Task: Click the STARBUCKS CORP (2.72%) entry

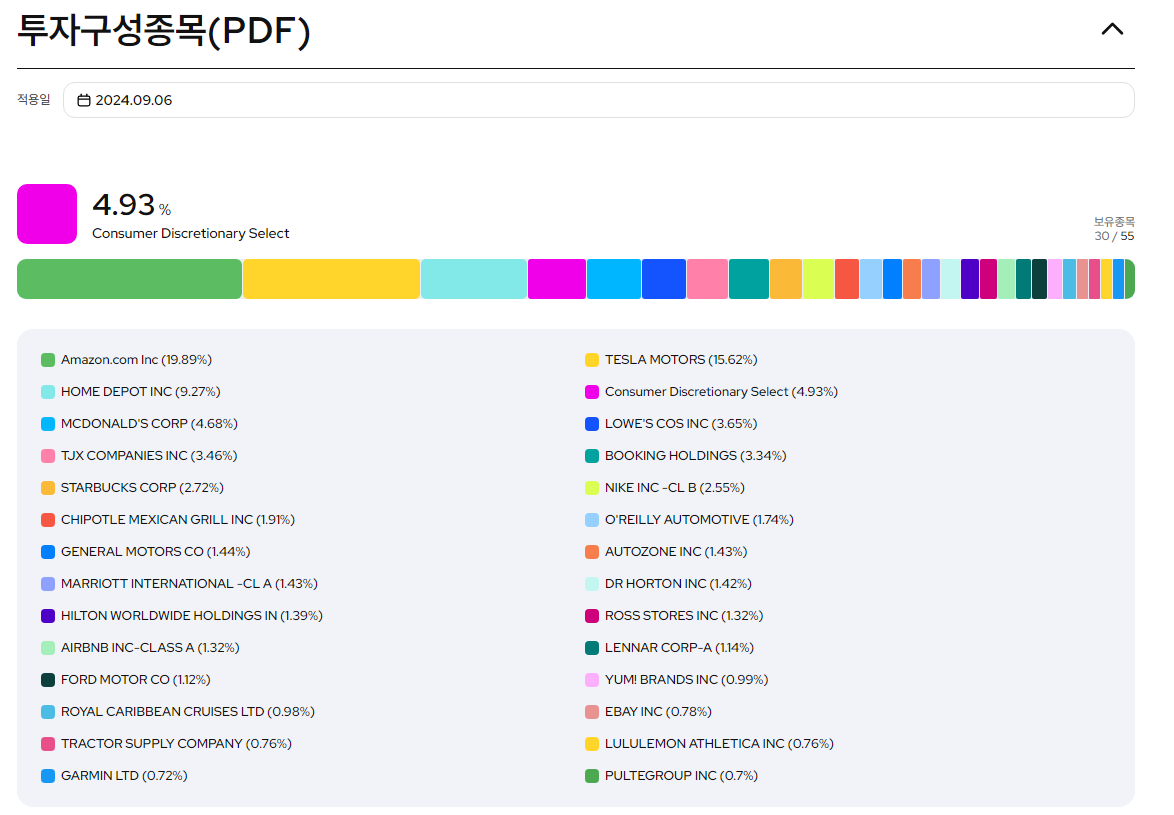Action: (x=133, y=488)
